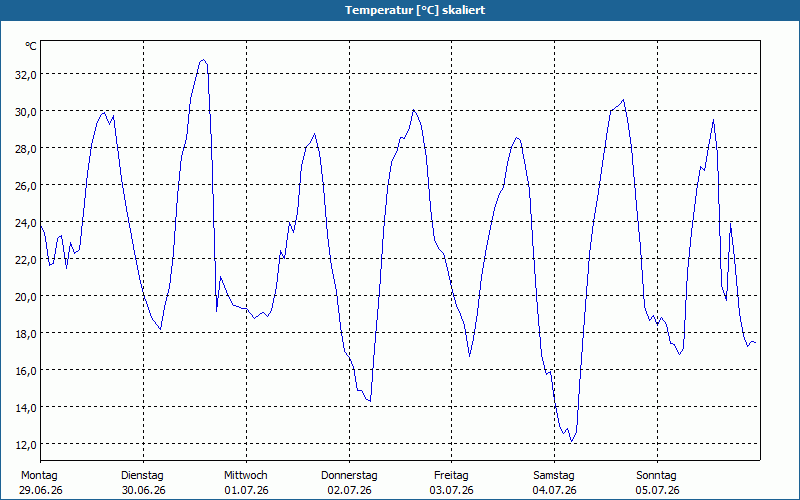Image resolution: width=800 pixels, height=500 pixels.
Task: Click the °C unit label
Action: [x=31, y=46]
